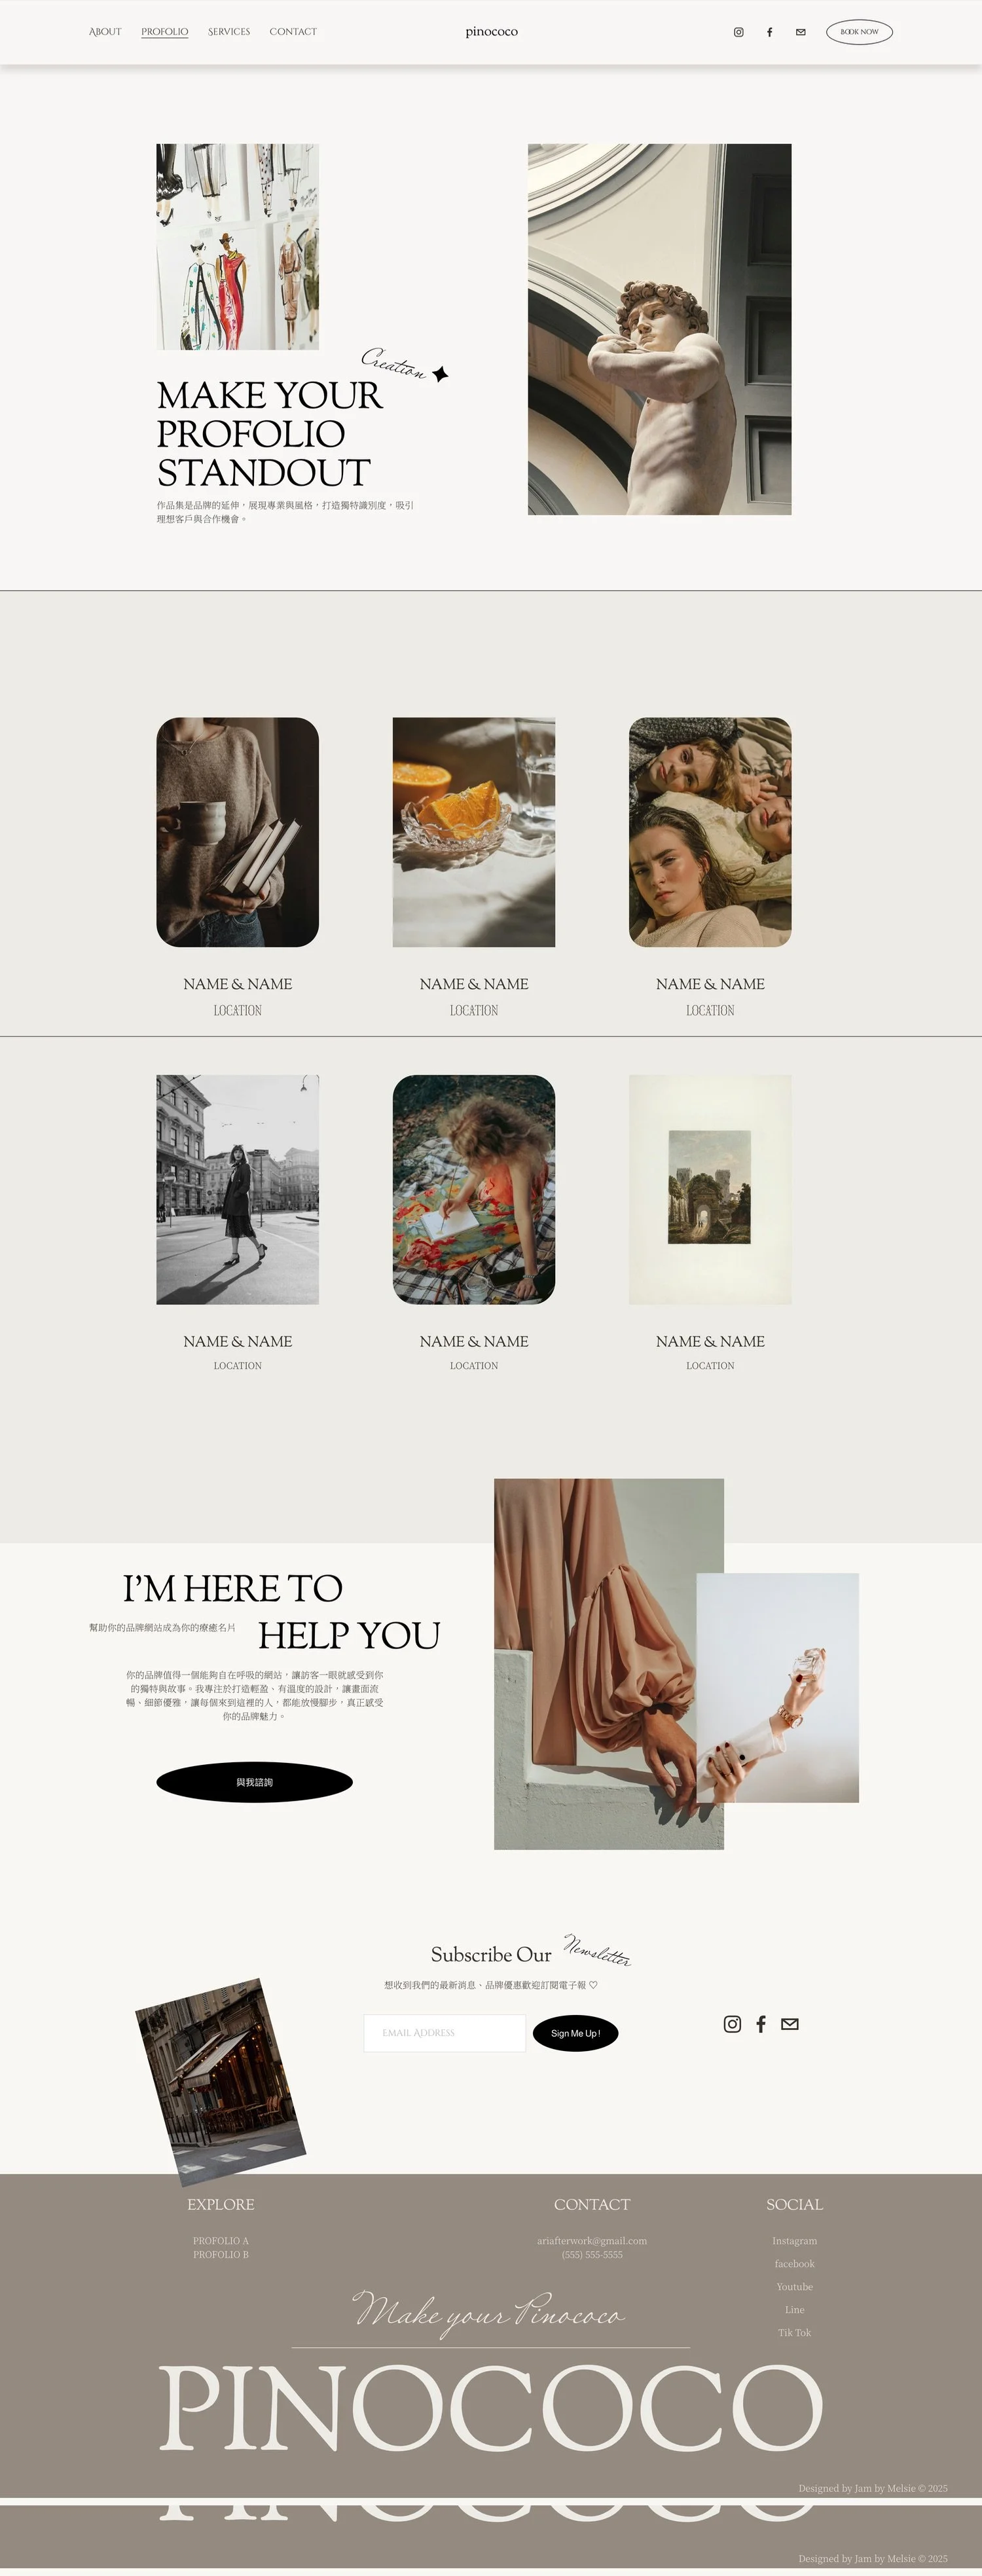Screen dimensions: 982x2576
Task: Click mail icon beside the newsletter form
Action: (x=790, y=2024)
